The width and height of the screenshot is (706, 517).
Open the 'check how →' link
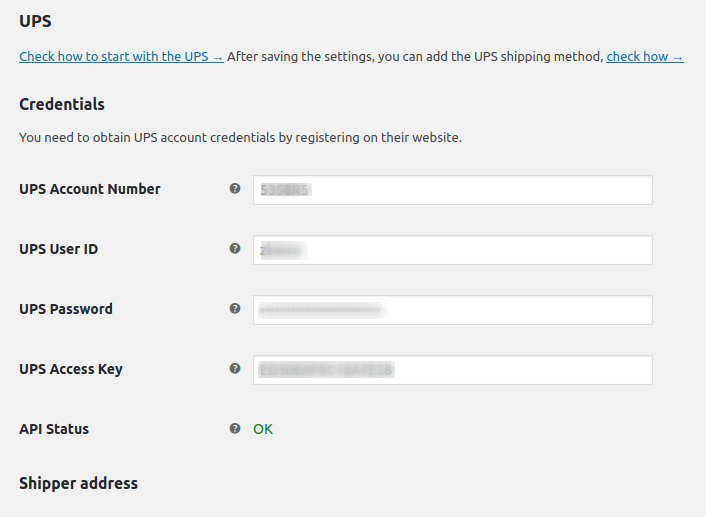pyautogui.click(x=645, y=57)
